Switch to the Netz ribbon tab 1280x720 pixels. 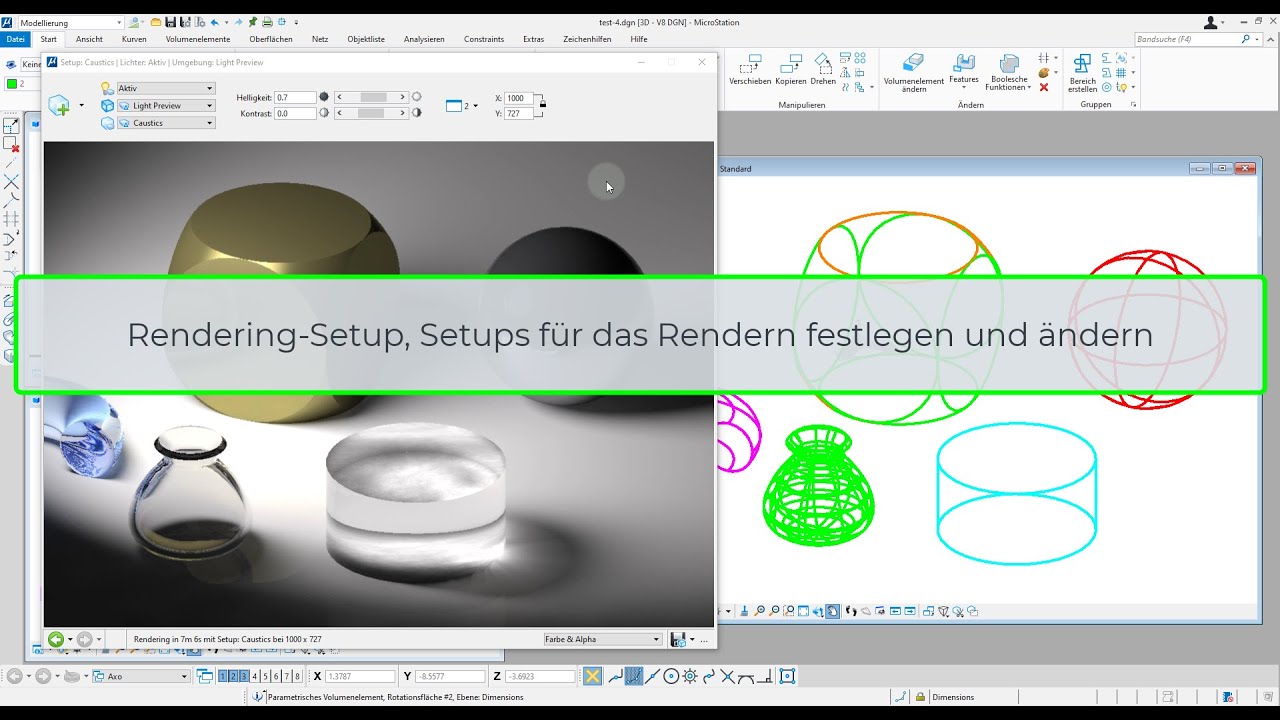coord(320,39)
